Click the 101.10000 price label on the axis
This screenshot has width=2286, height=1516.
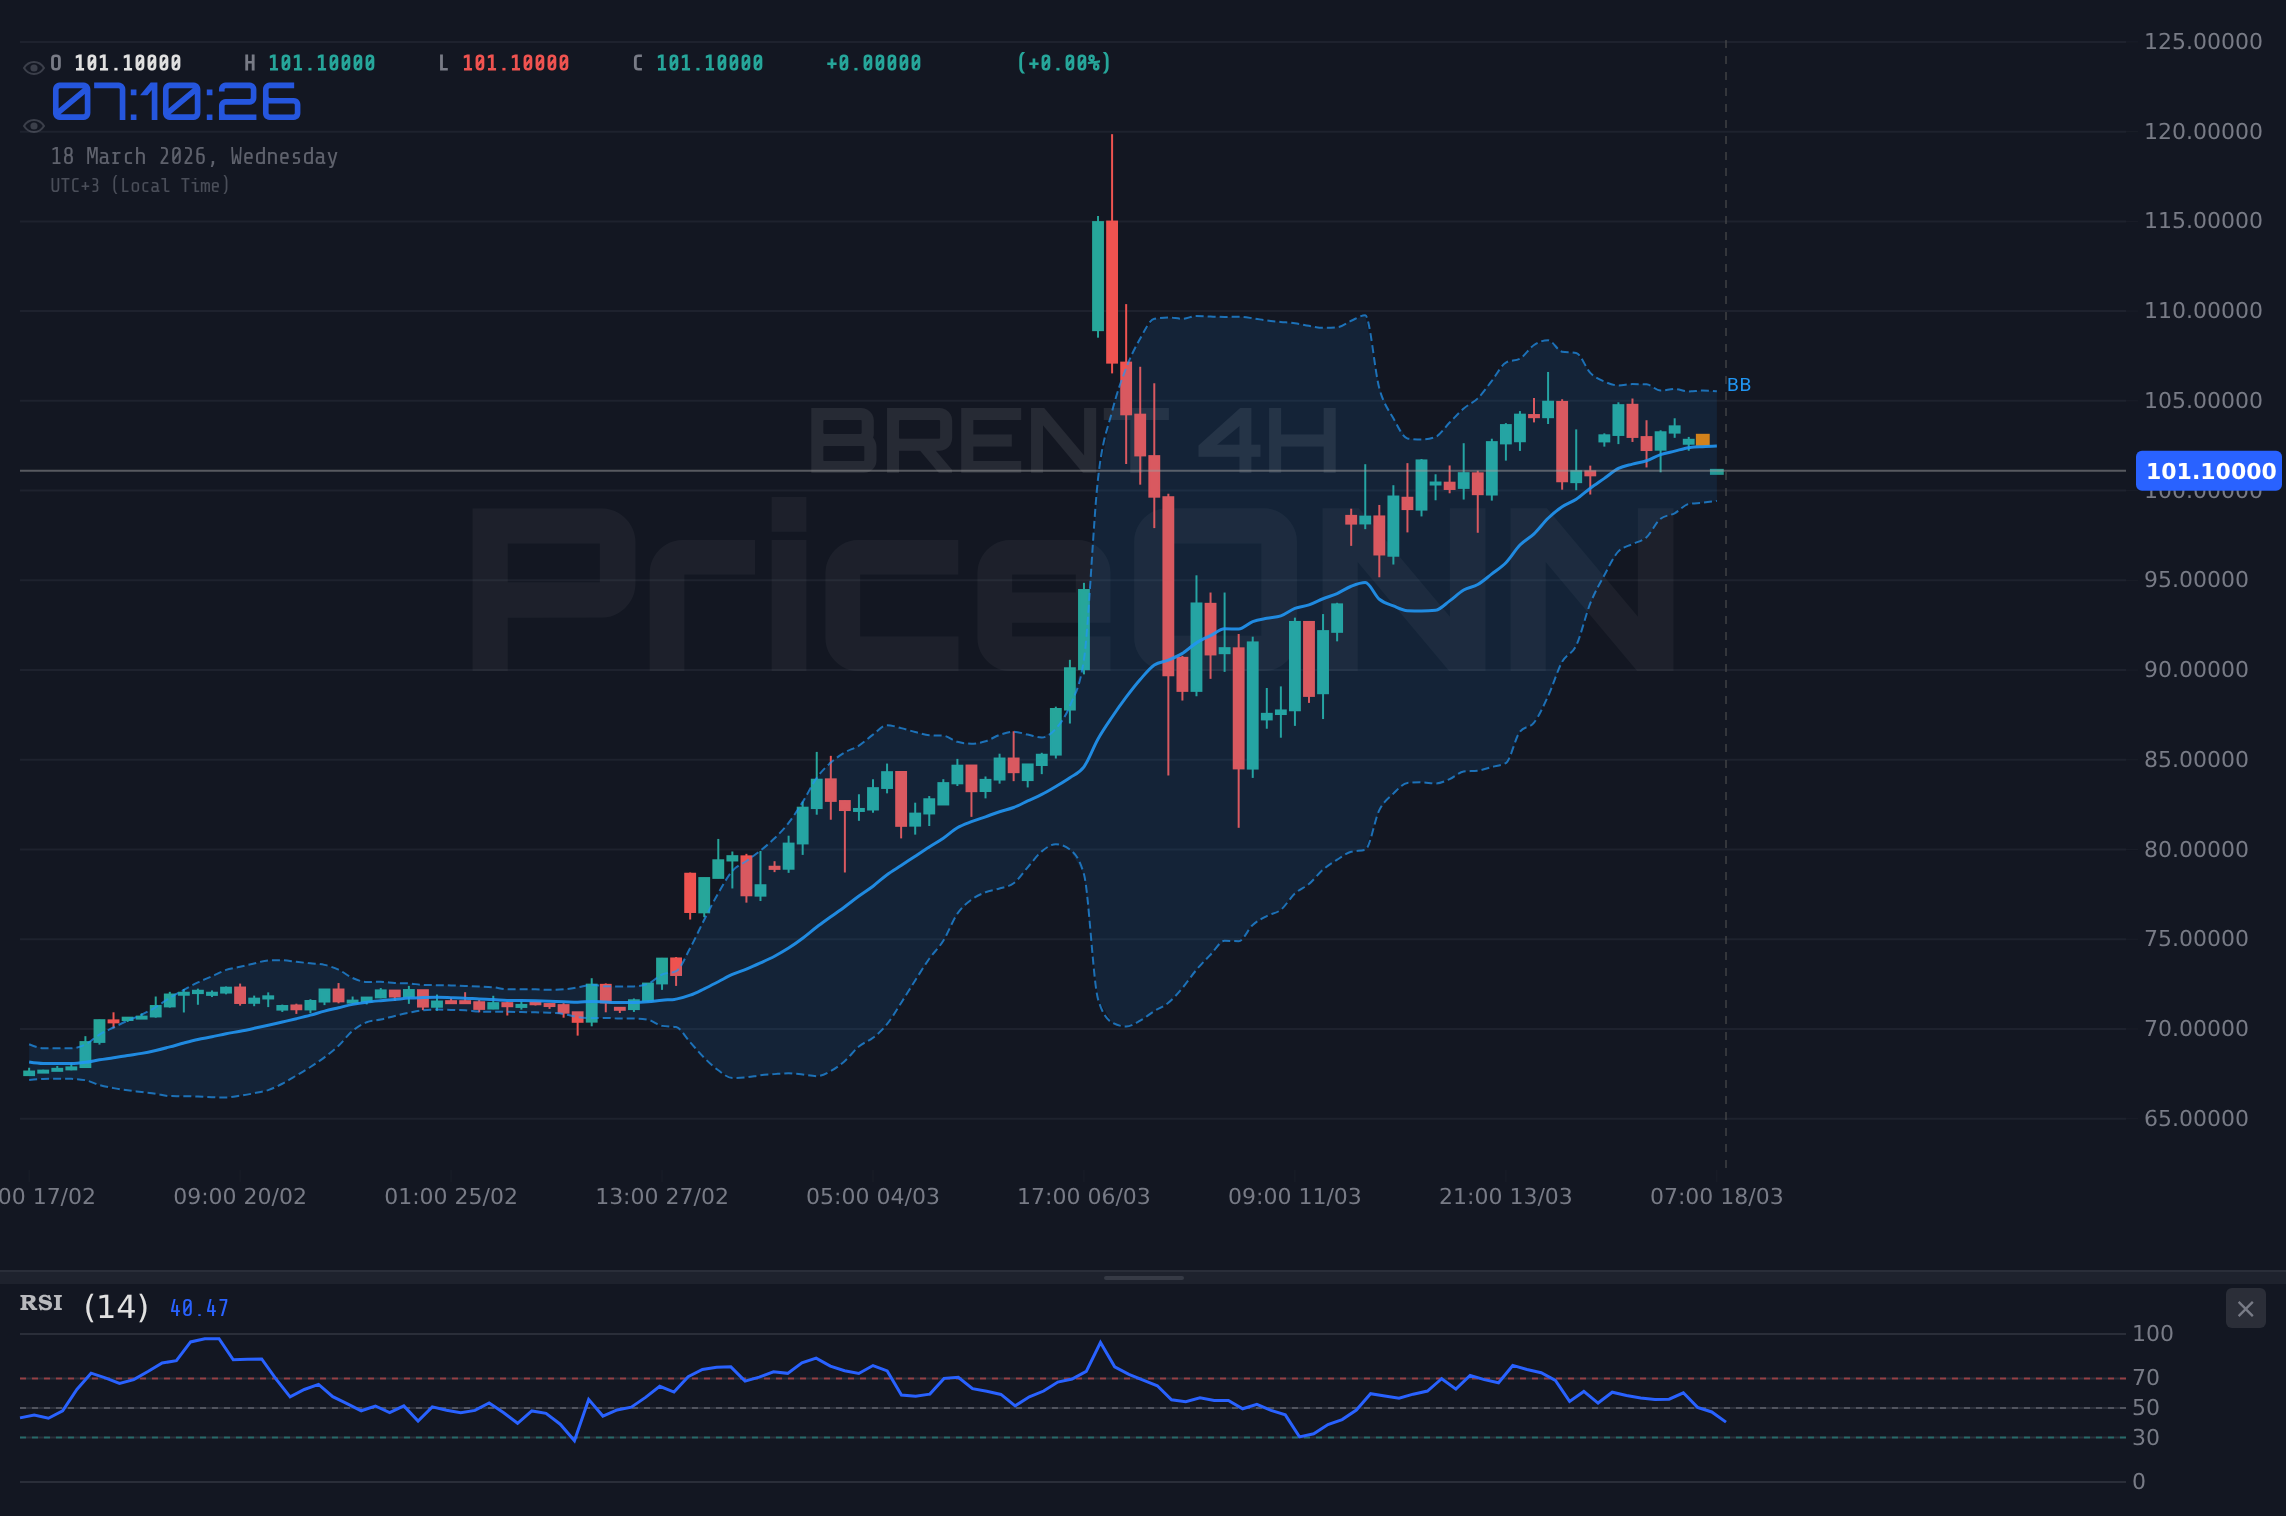[x=2209, y=471]
